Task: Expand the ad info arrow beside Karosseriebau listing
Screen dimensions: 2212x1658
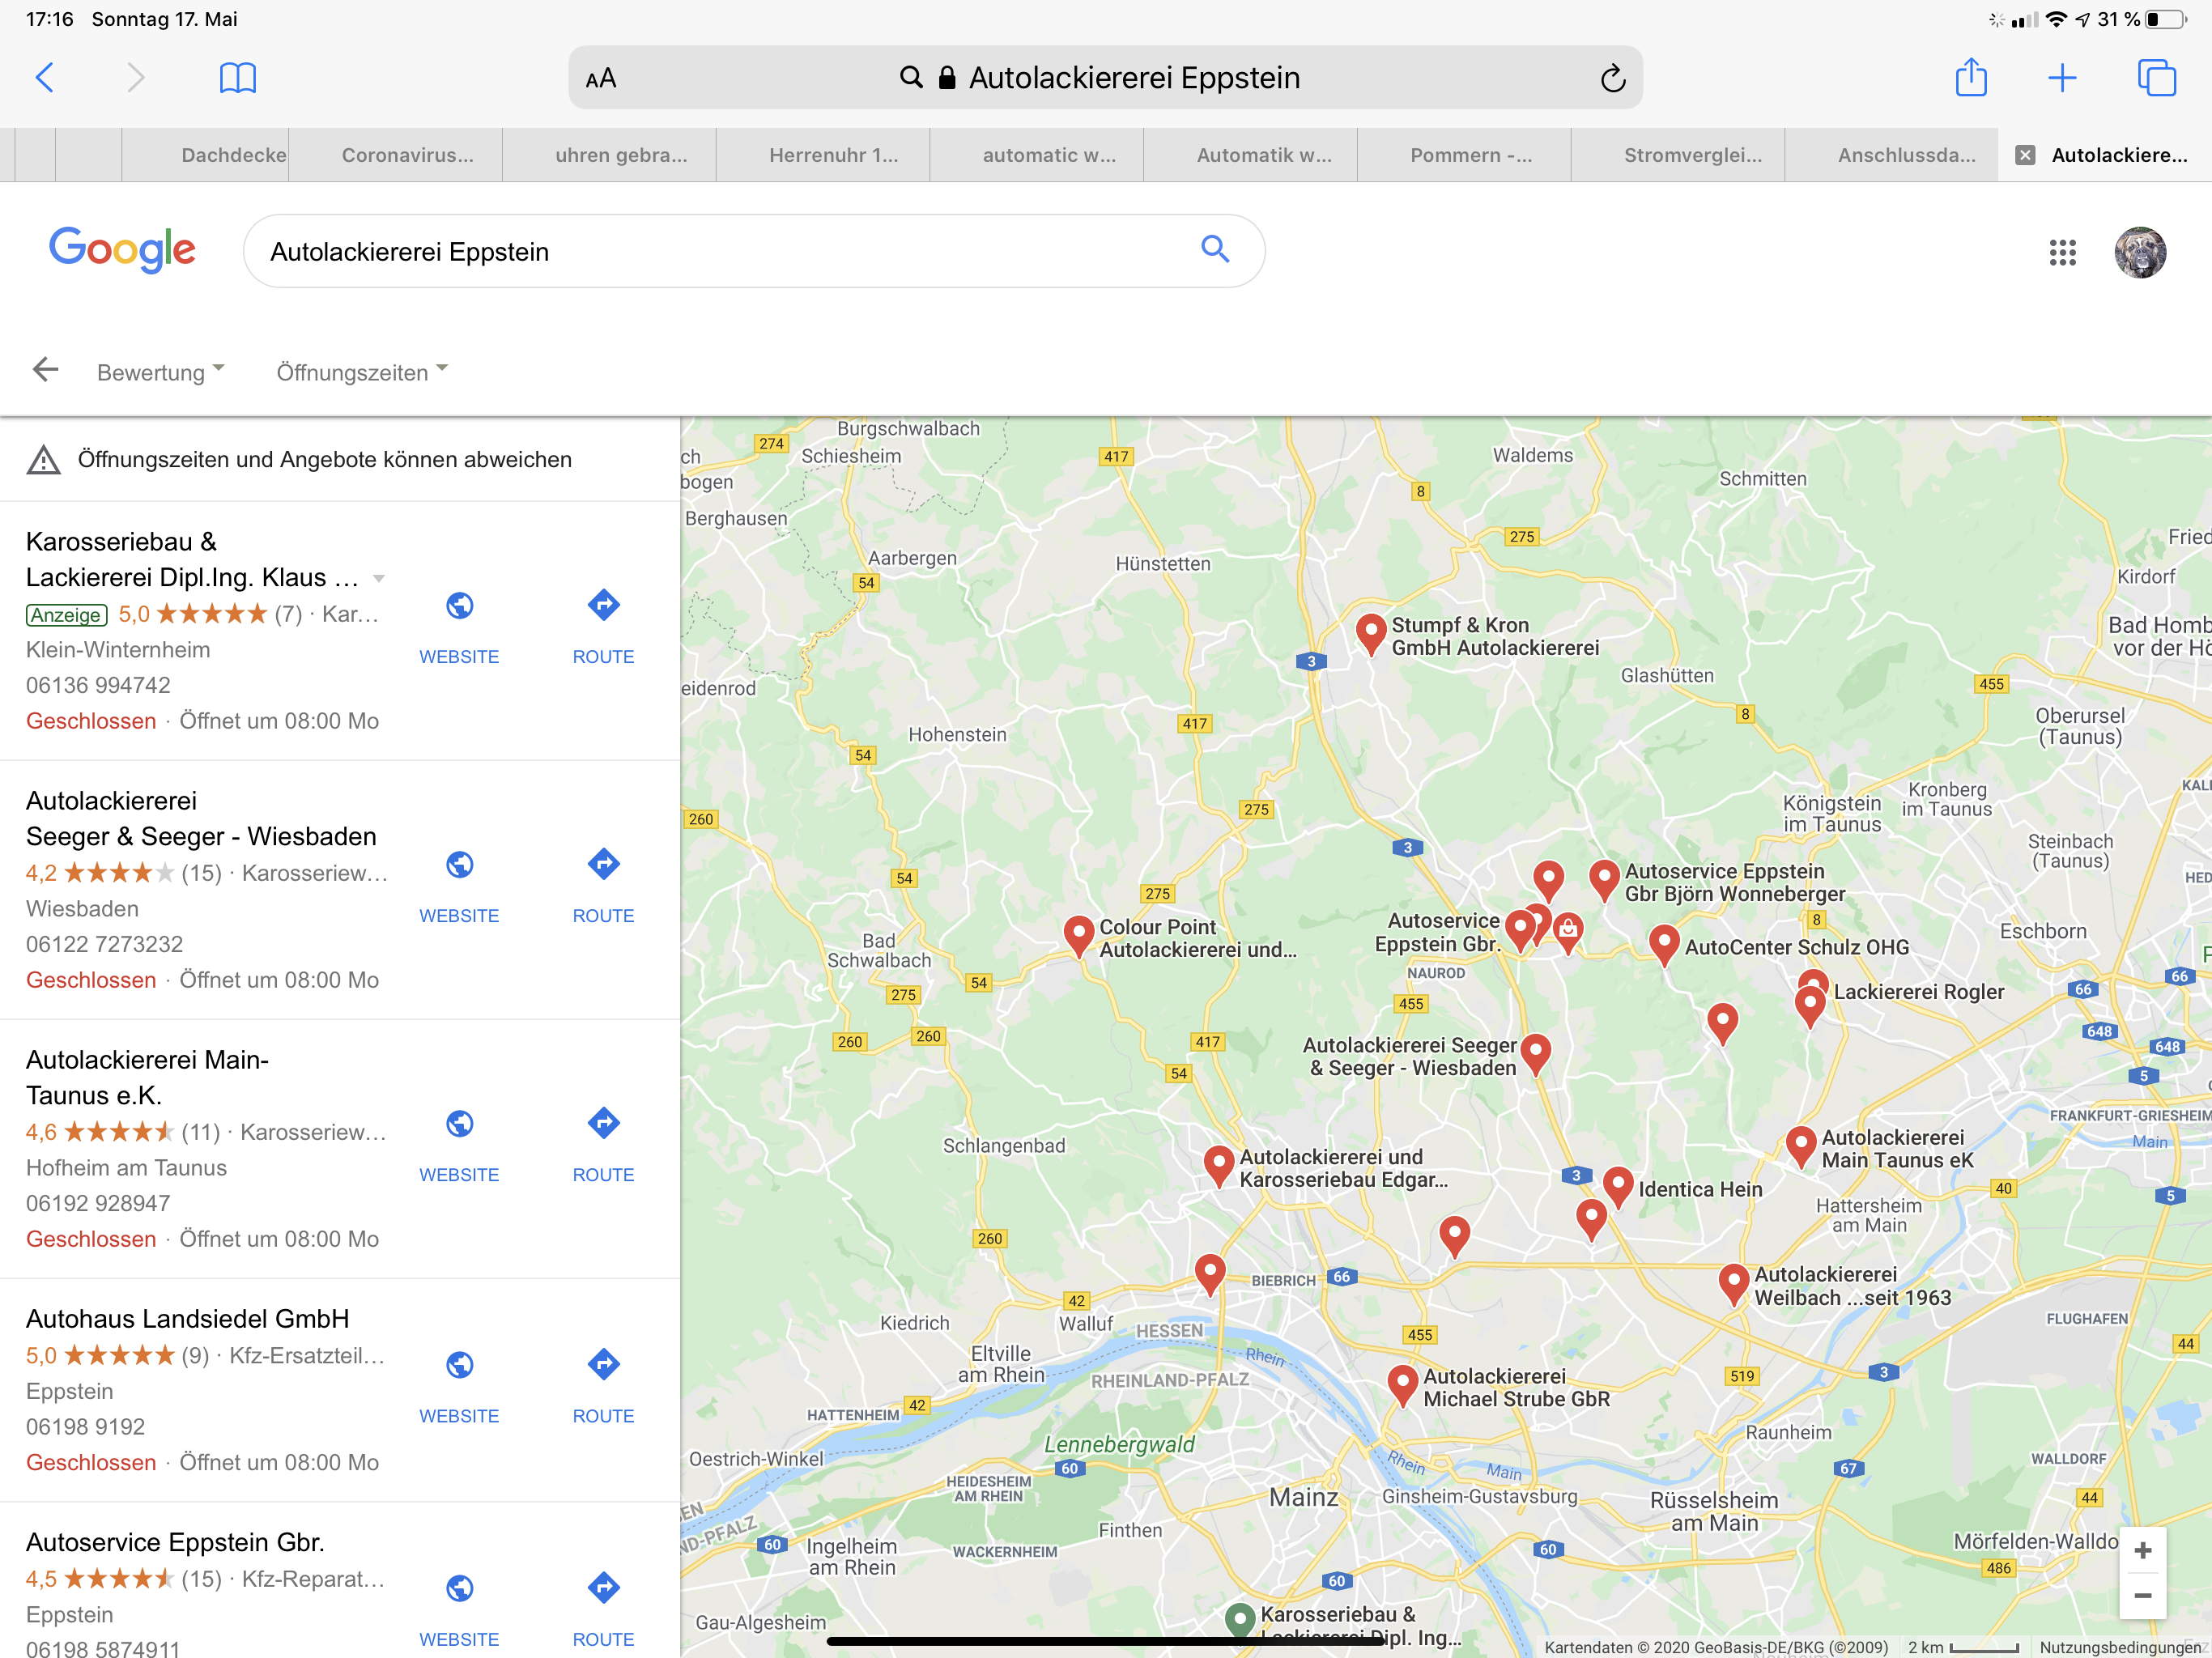Action: (x=379, y=579)
